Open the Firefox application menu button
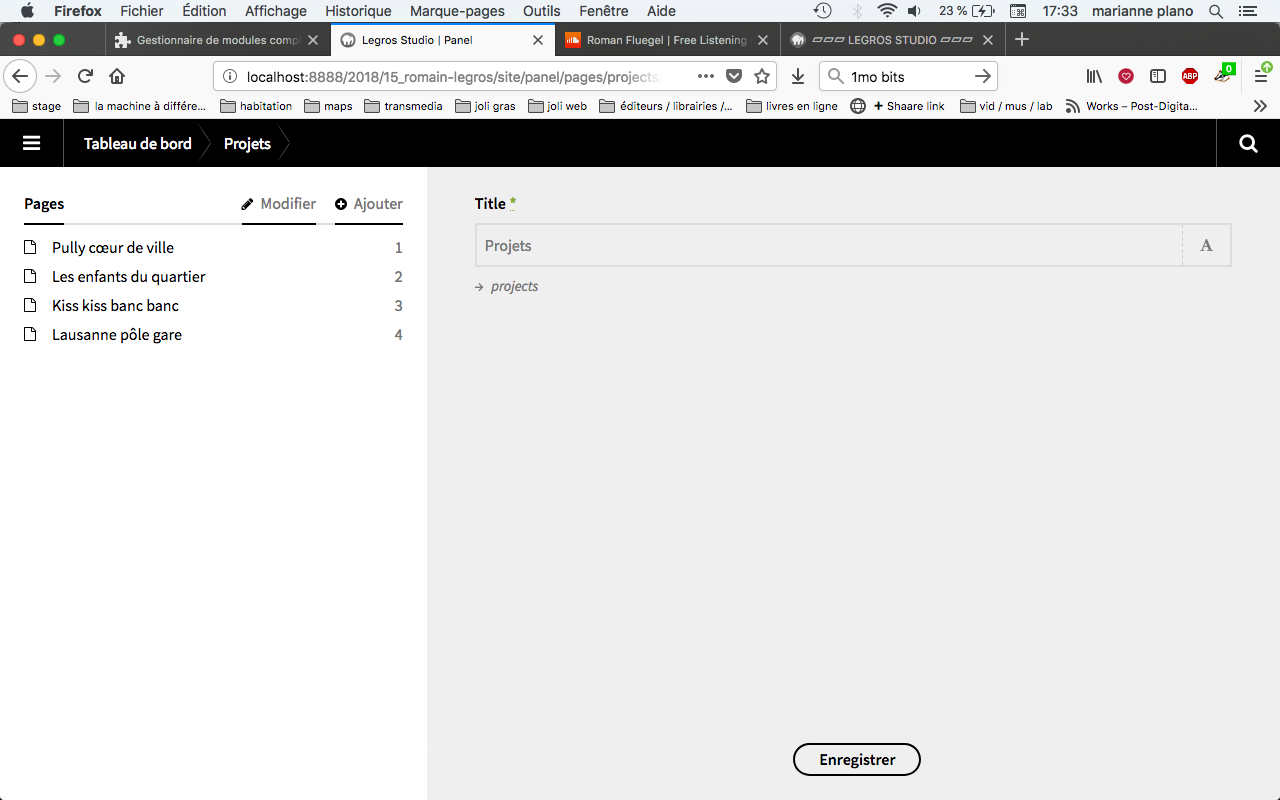 click(x=1261, y=76)
